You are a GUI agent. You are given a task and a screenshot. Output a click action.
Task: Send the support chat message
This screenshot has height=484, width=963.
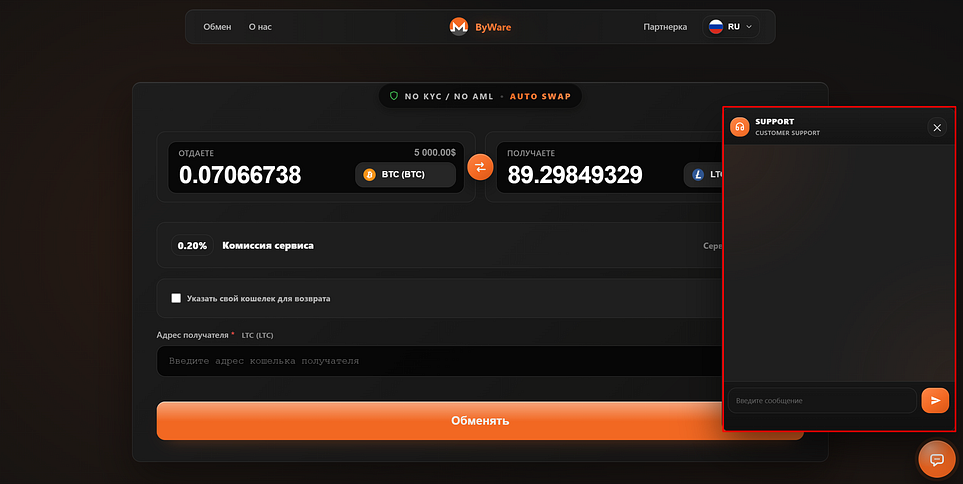(x=934, y=400)
